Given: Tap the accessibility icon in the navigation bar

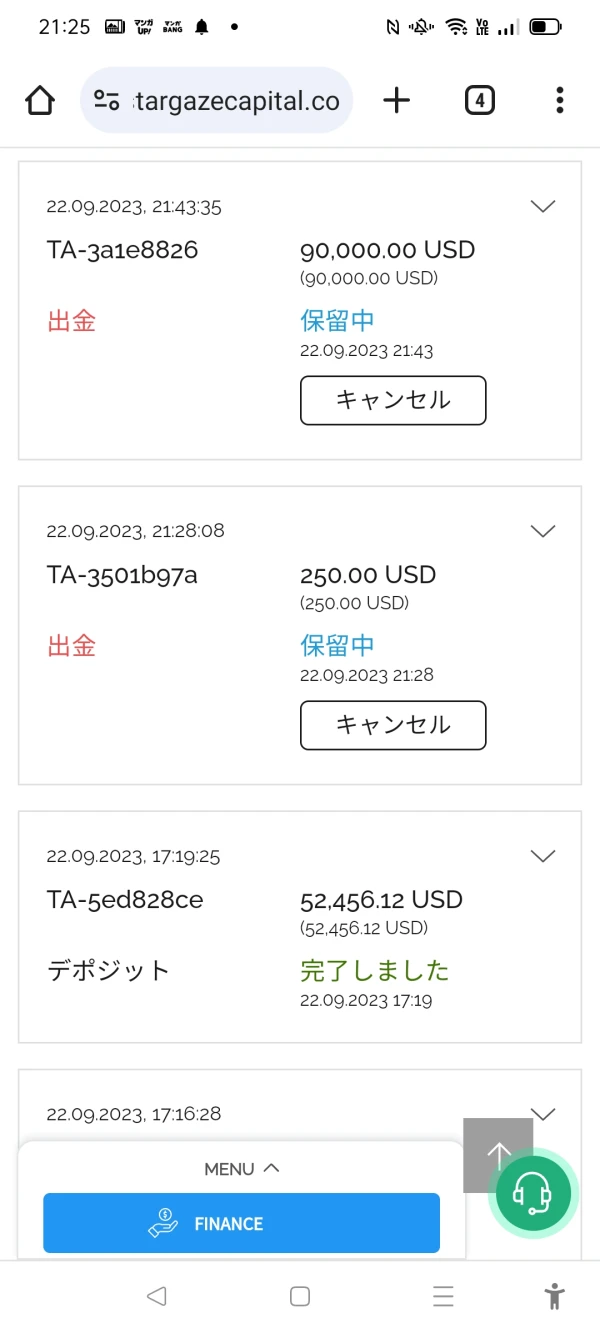Looking at the screenshot, I should [554, 1295].
